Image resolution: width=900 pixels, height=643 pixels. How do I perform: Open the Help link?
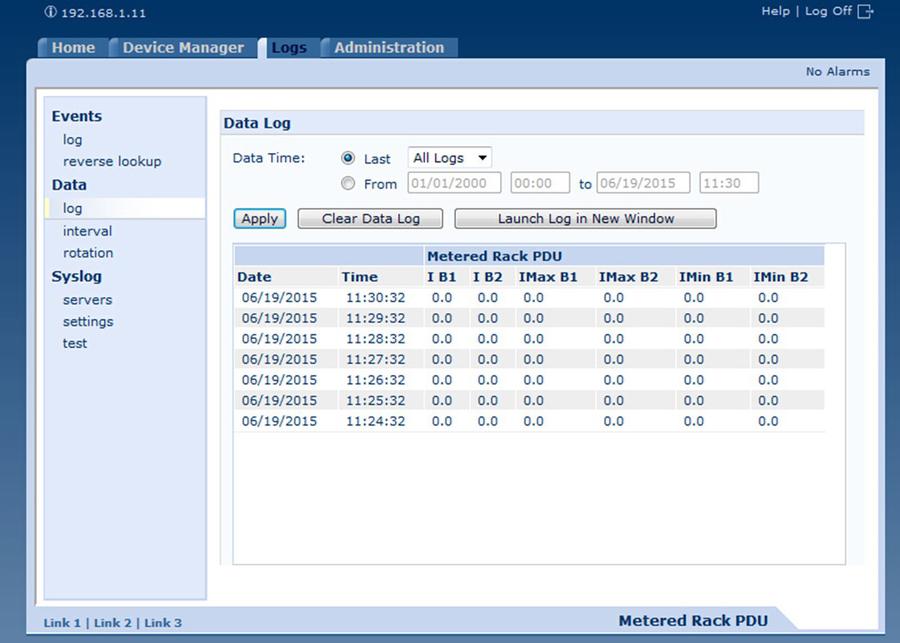(x=775, y=11)
